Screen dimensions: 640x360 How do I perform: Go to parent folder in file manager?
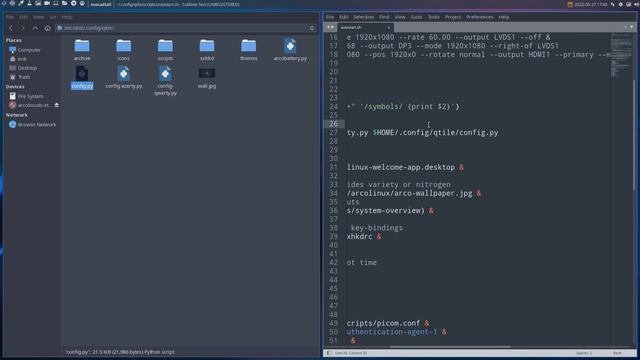36,28
